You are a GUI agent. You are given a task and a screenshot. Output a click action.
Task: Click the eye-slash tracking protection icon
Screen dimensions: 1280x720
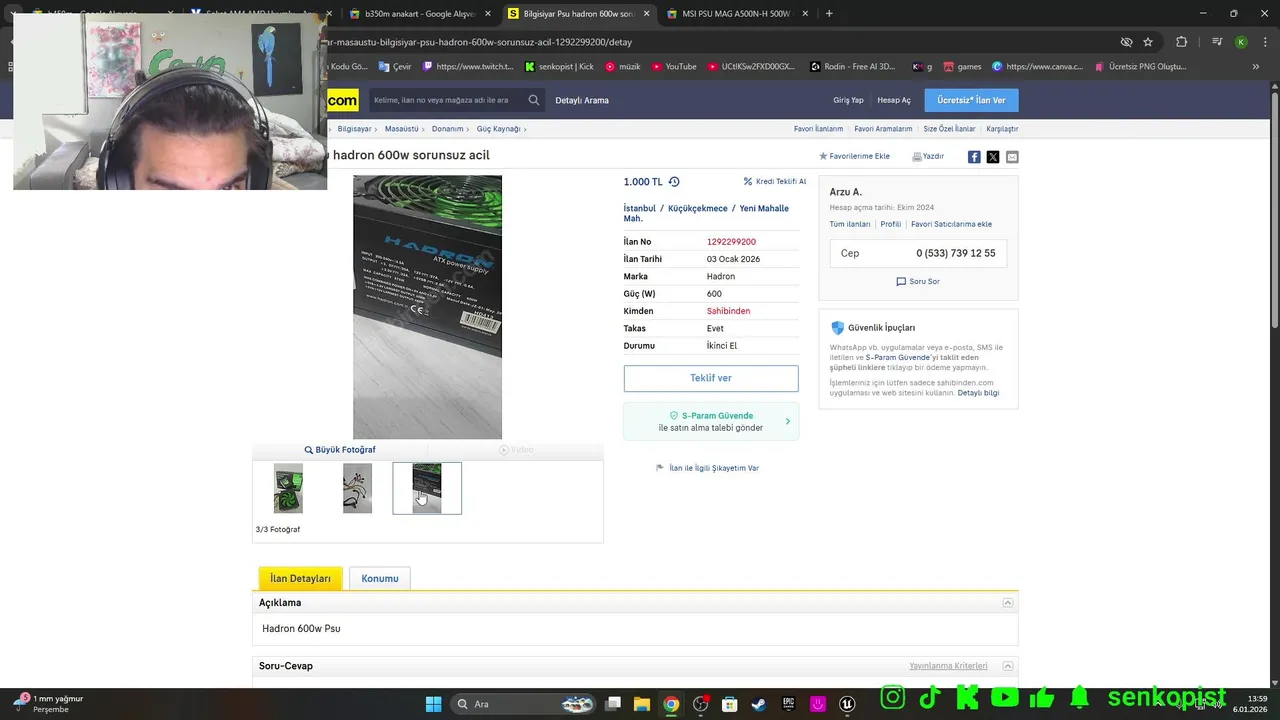pyautogui.click(x=1126, y=42)
